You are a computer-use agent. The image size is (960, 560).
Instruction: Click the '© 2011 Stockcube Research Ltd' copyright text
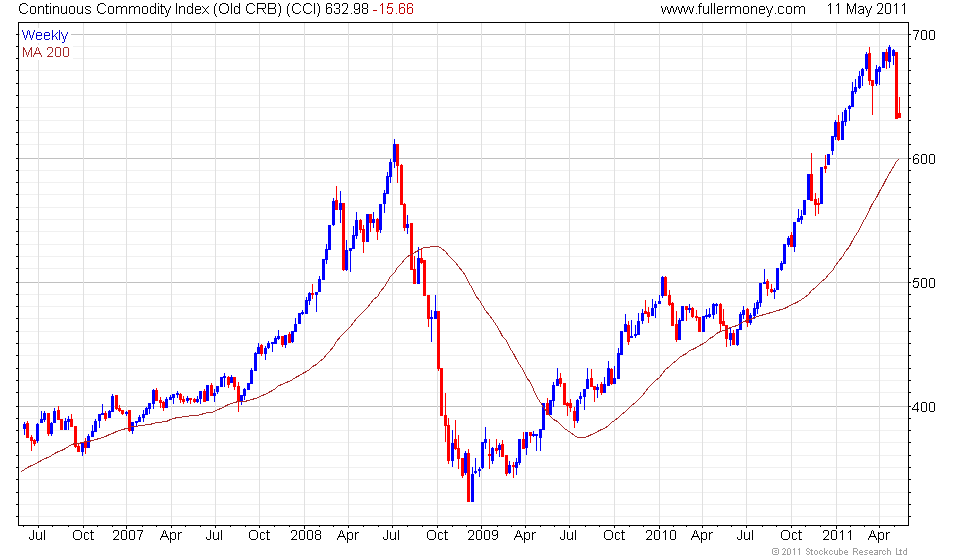pyautogui.click(x=839, y=552)
